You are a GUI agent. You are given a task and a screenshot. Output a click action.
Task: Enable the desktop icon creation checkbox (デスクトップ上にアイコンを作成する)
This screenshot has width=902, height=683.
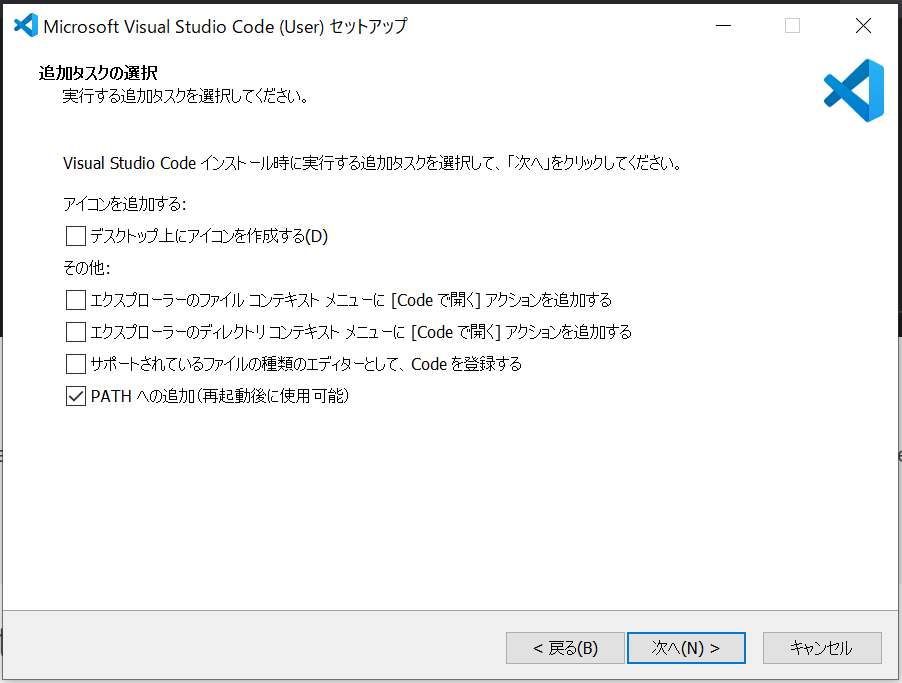[76, 236]
